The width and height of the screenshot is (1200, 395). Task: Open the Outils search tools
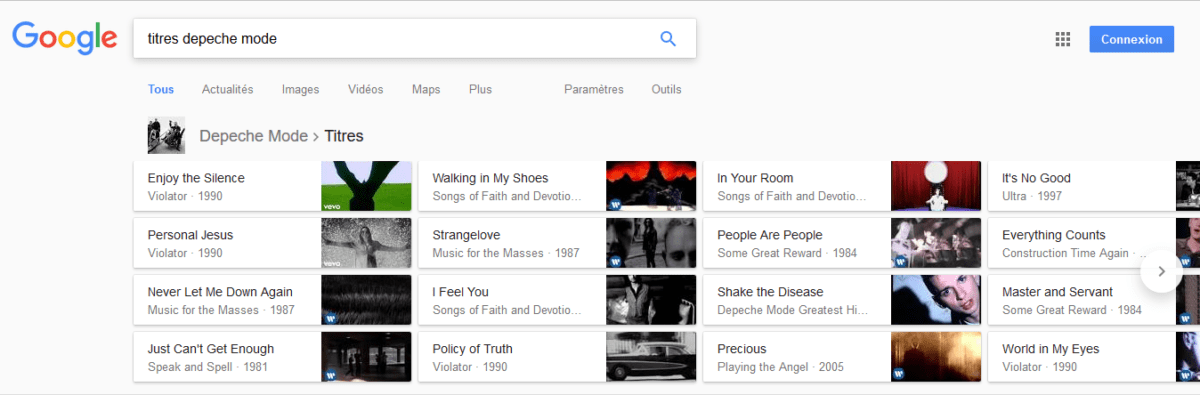coord(666,89)
